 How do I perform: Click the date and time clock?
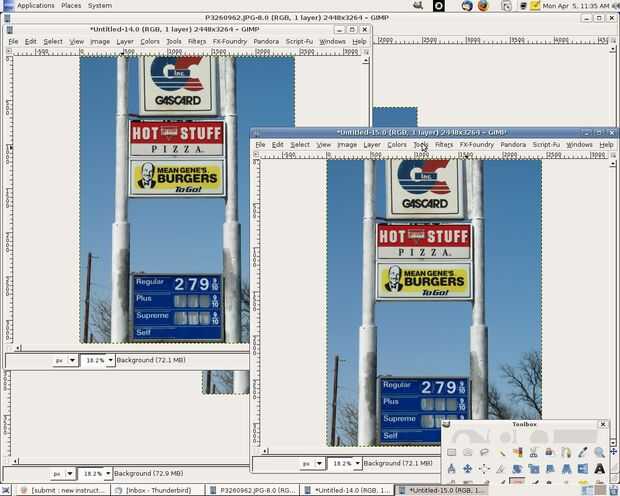point(576,6)
